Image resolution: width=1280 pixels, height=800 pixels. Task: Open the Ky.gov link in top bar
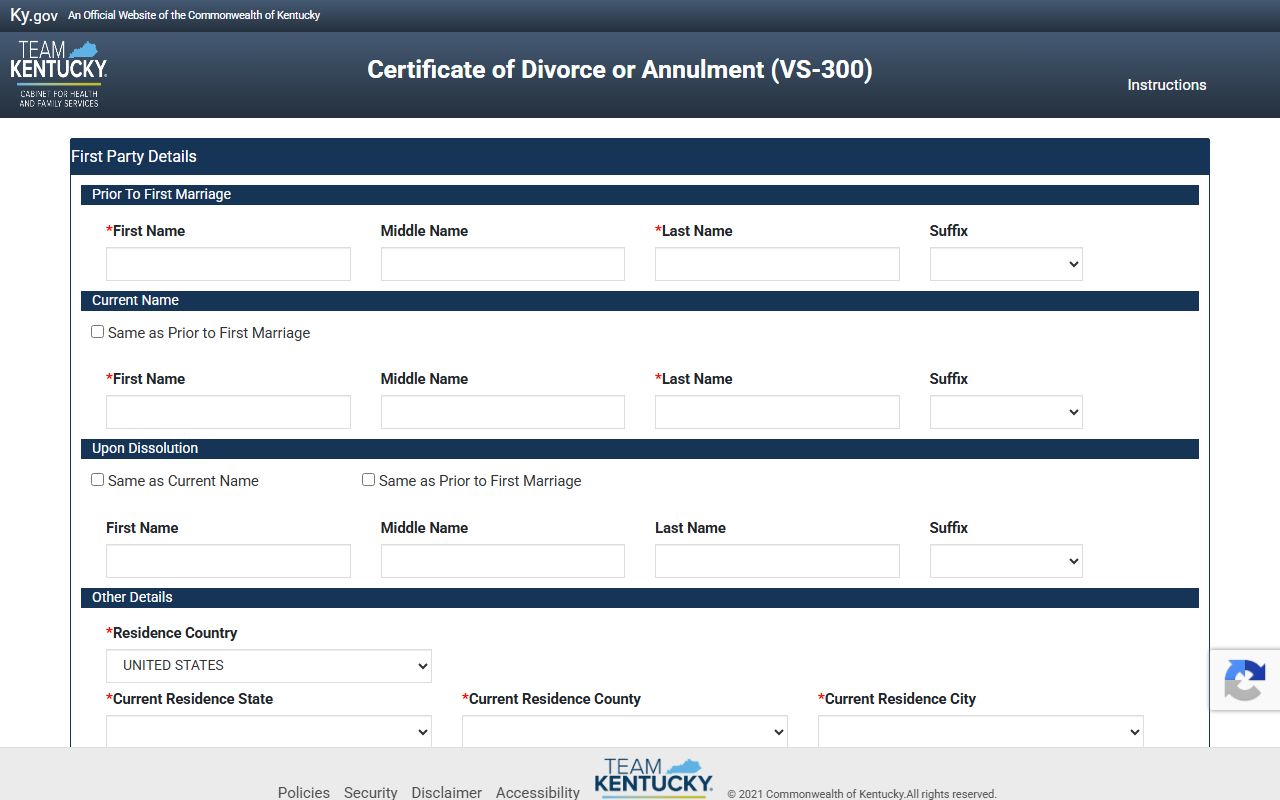pos(34,15)
